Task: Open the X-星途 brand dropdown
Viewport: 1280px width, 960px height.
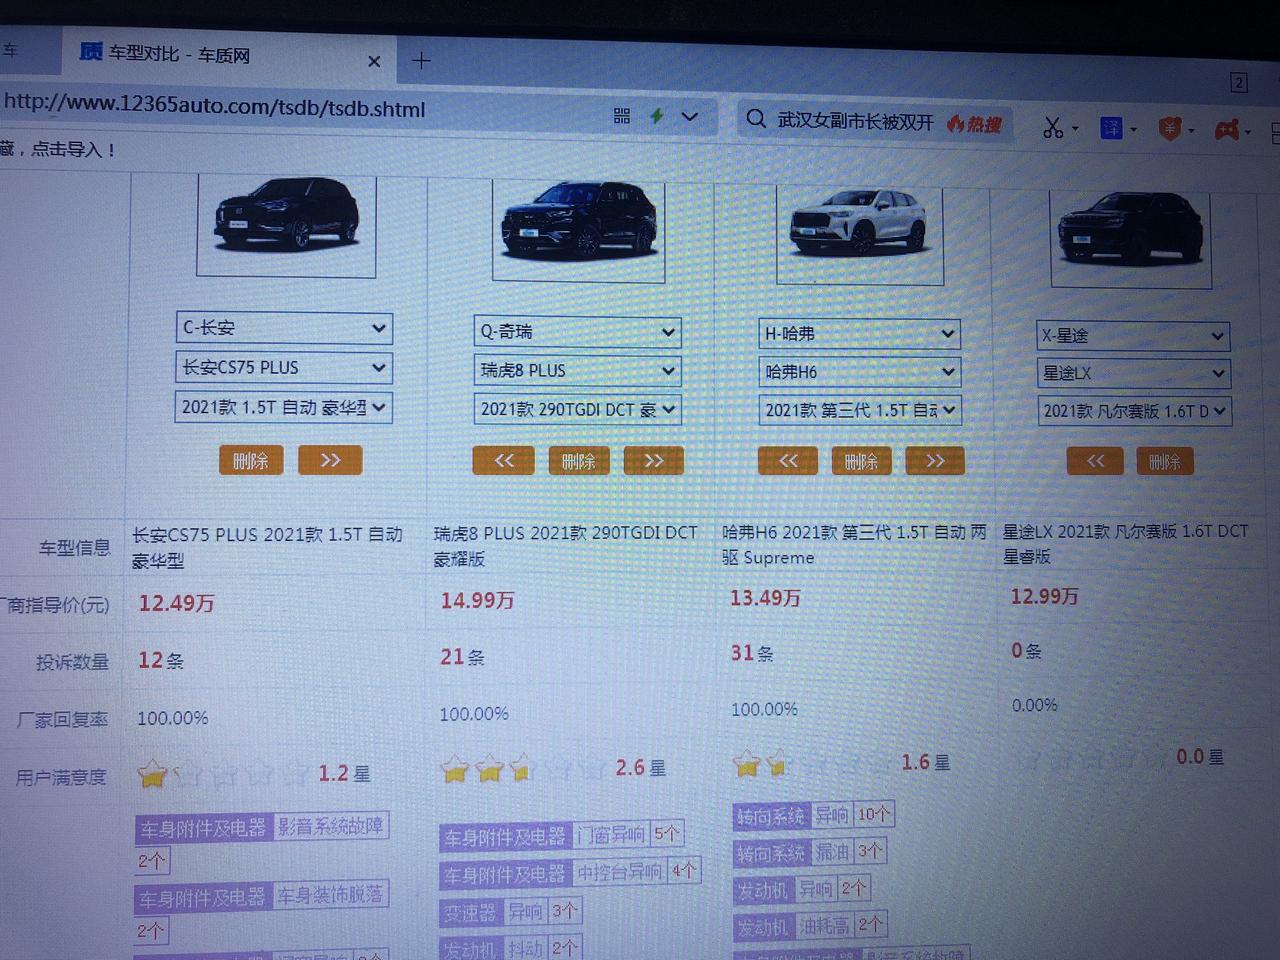Action: 1132,336
